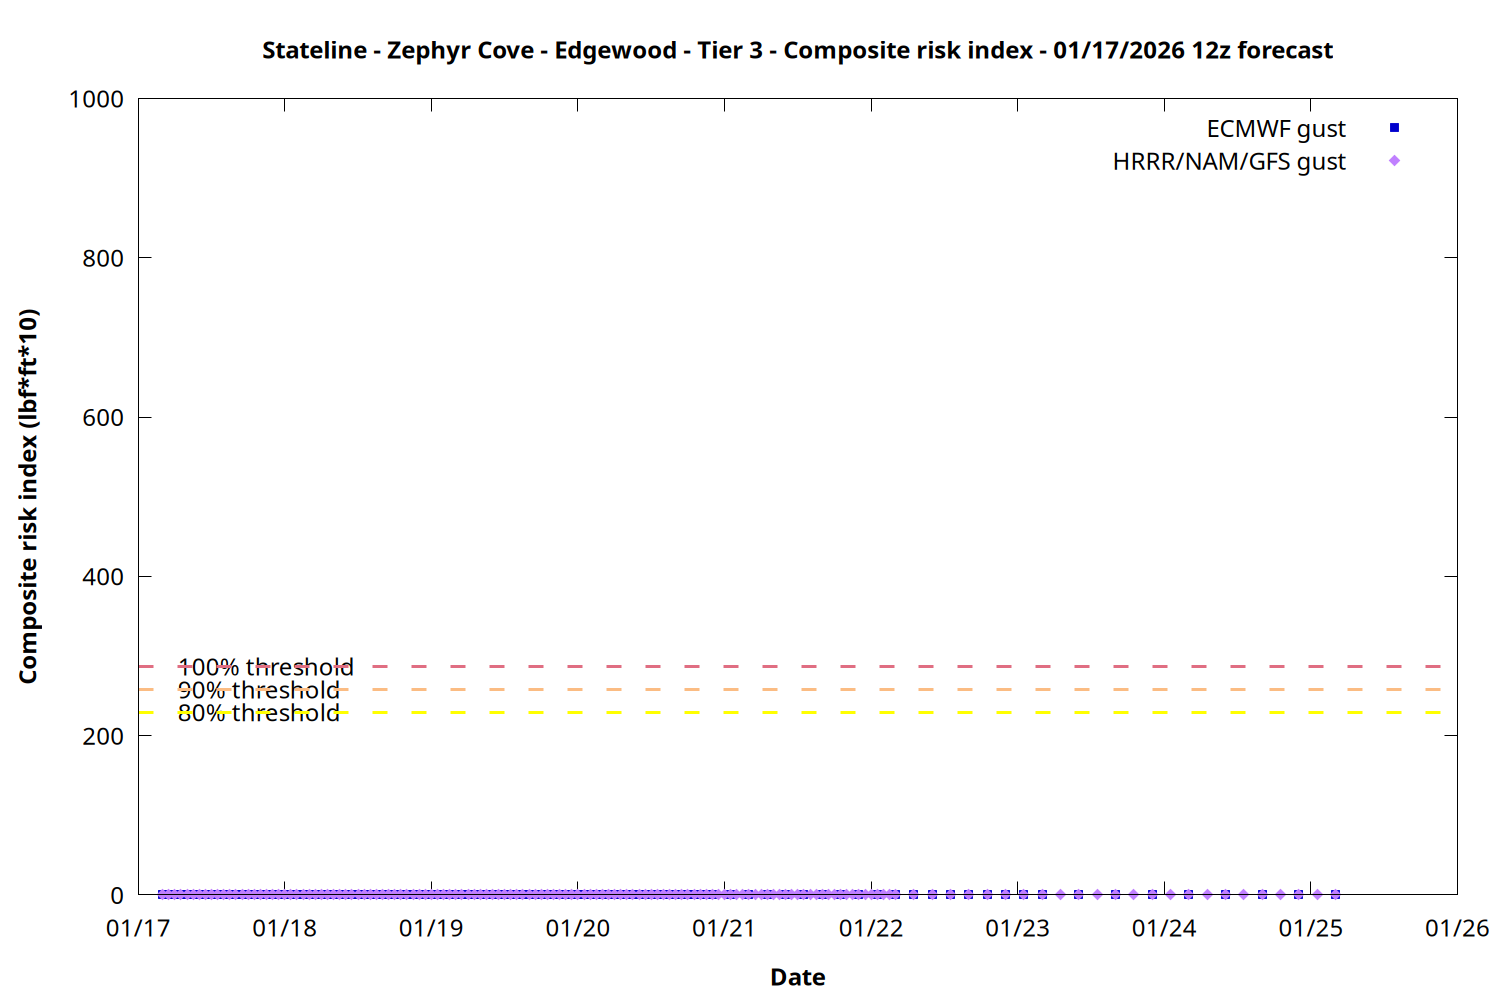Click the Date x-axis title
Viewport: 1500px width, 1000px height.
point(797,977)
